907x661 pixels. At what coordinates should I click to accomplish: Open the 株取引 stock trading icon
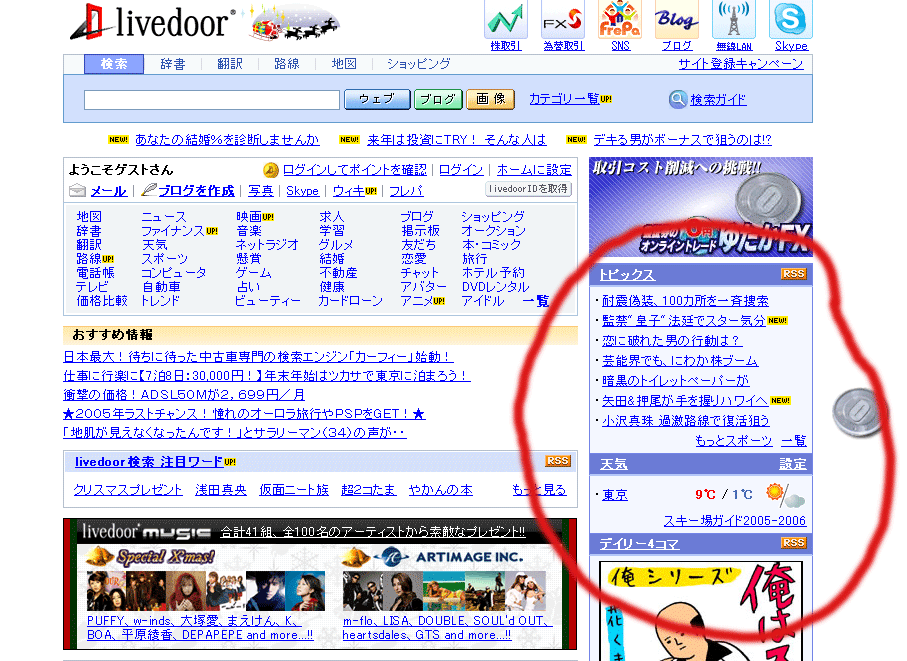click(506, 20)
